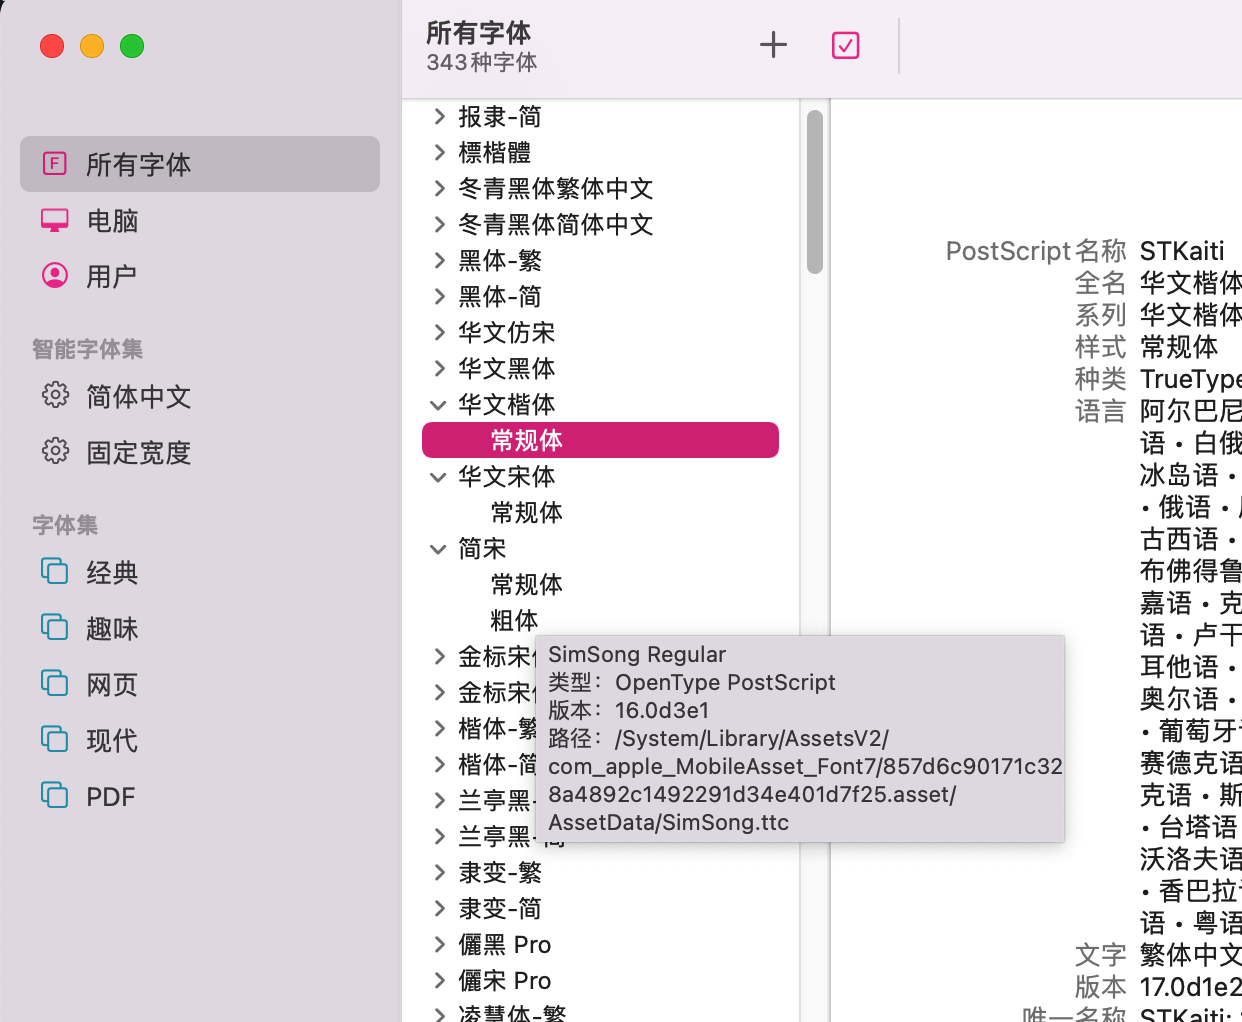
Task: Open the 经典 collection icon
Action: coord(55,572)
